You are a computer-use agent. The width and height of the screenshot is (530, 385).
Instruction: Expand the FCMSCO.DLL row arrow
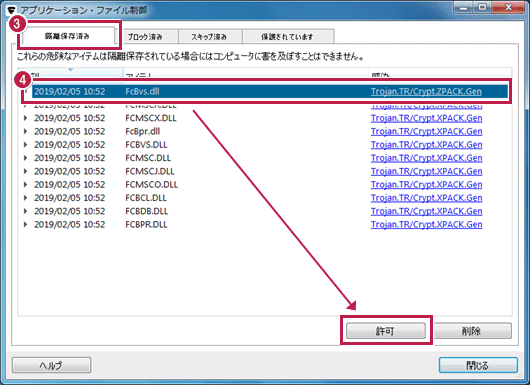[x=25, y=185]
